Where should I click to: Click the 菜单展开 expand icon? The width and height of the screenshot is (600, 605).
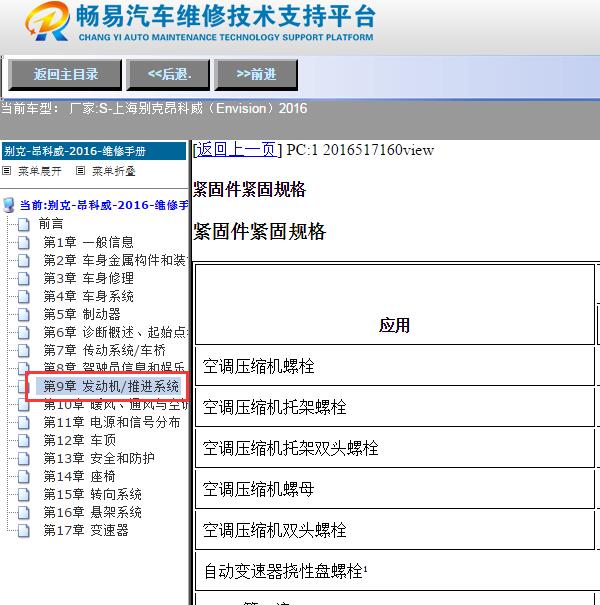(7, 171)
